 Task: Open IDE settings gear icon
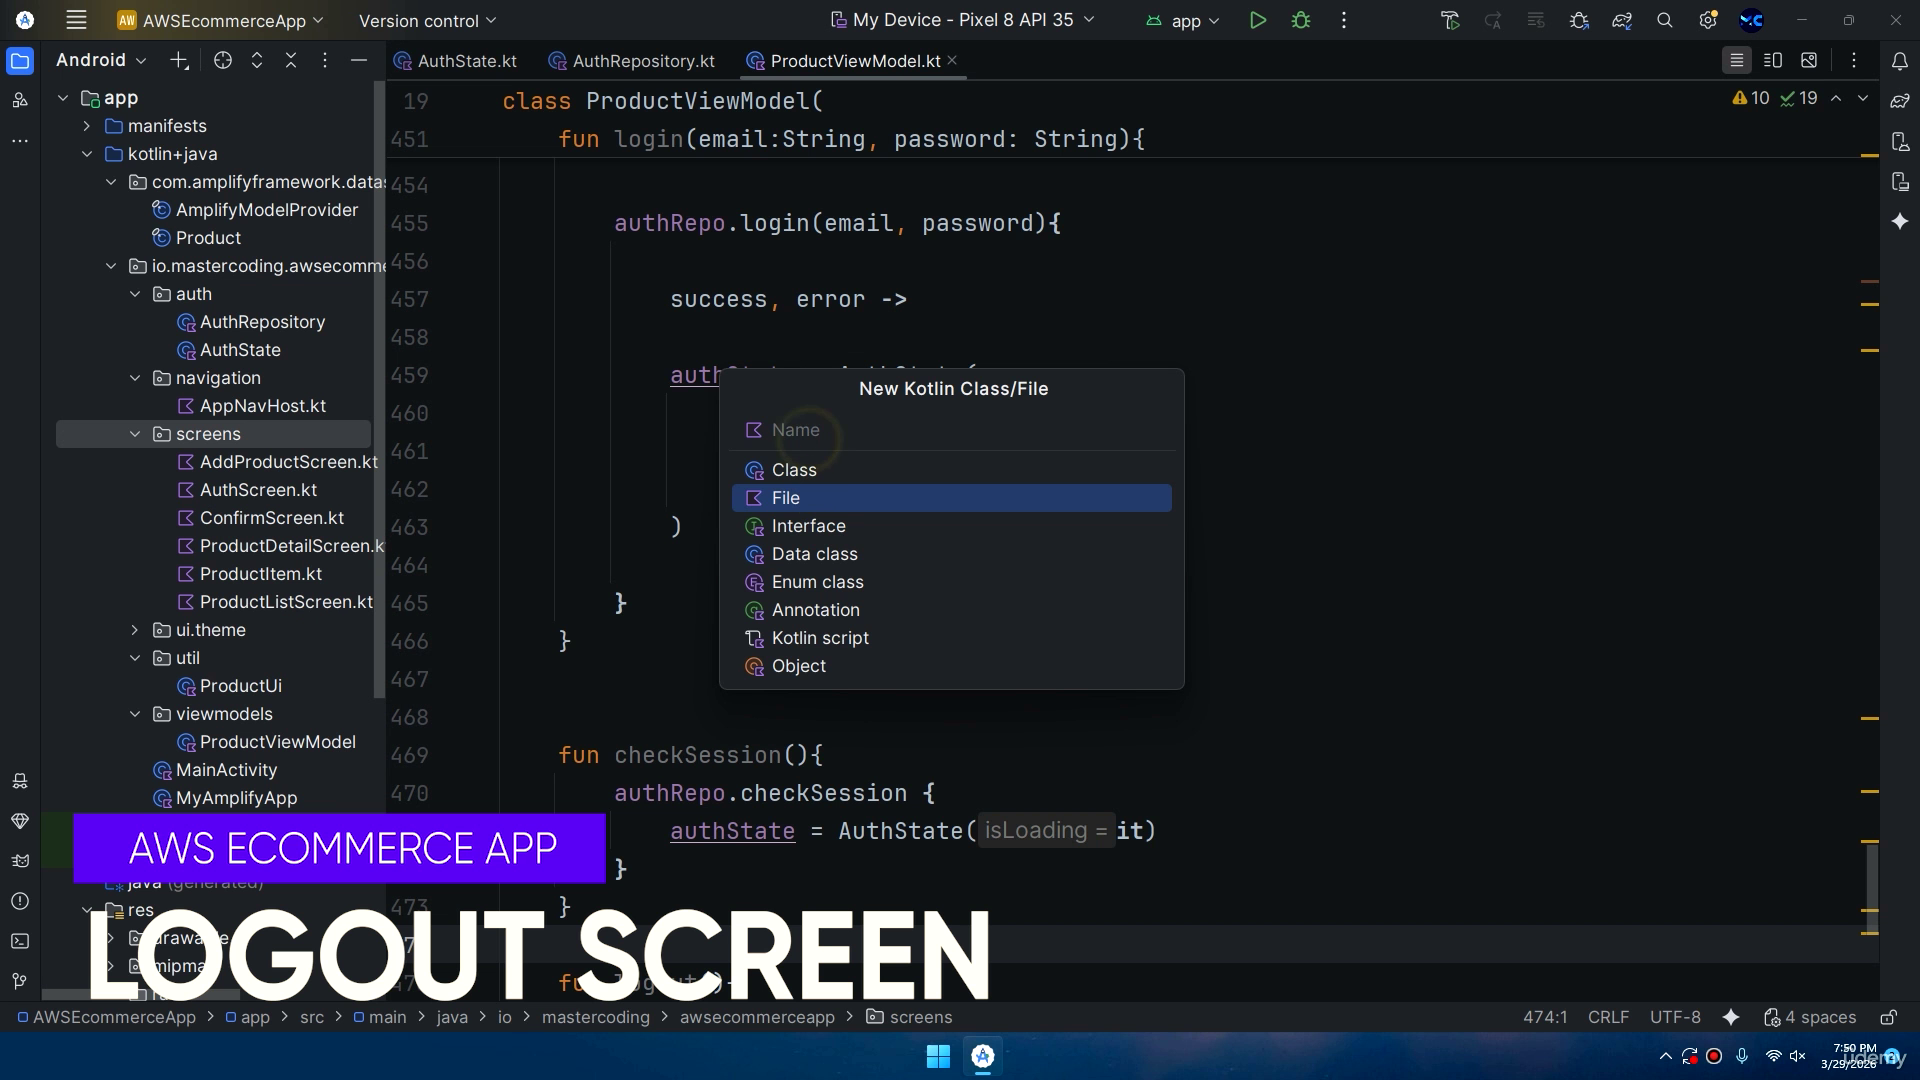[x=1708, y=20]
